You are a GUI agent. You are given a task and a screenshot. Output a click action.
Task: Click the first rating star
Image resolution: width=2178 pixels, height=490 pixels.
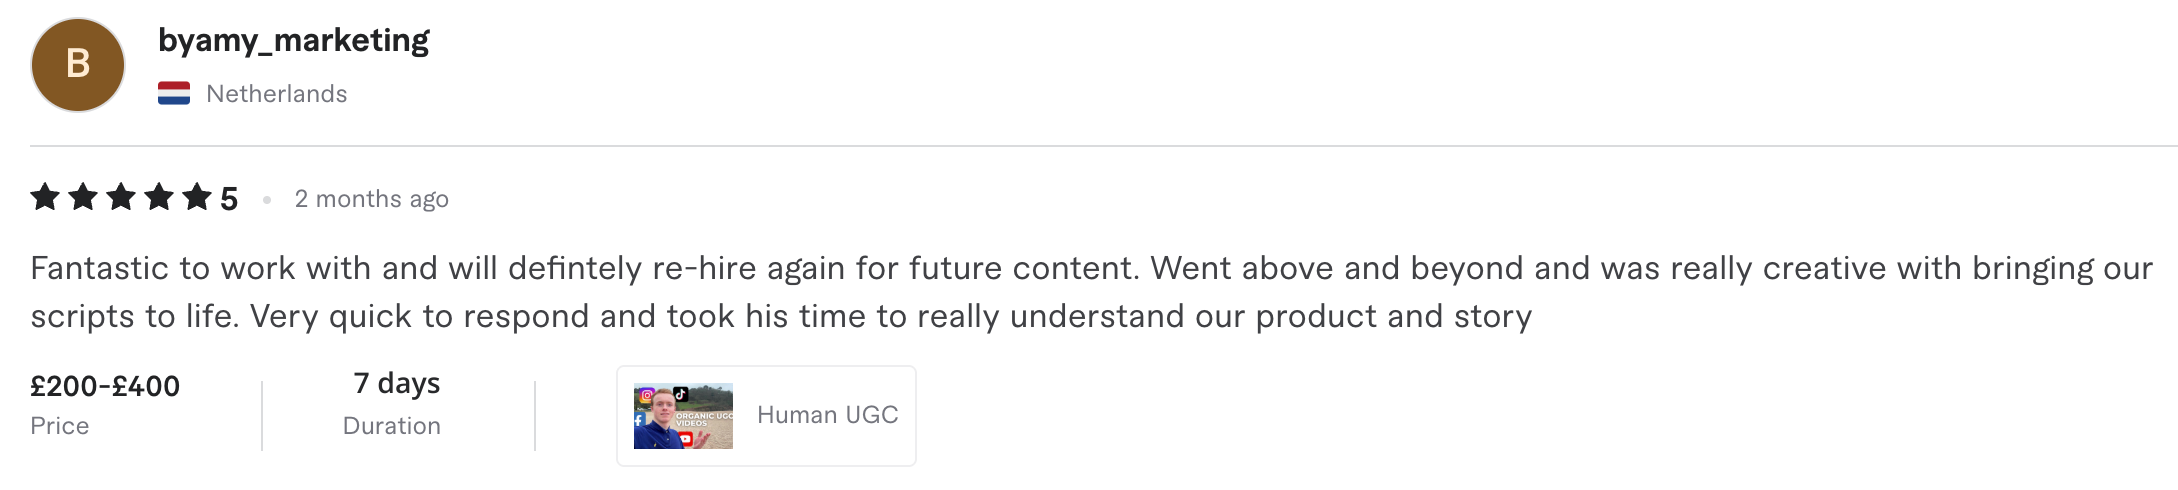pos(45,197)
